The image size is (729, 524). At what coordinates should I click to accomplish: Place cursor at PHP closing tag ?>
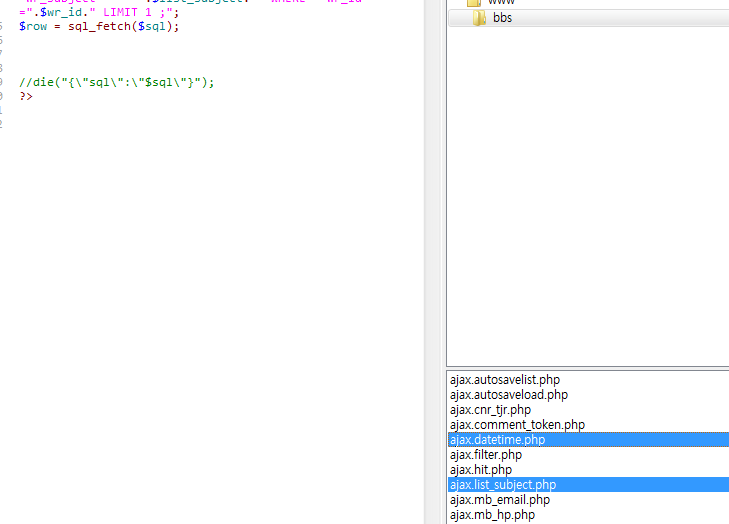(x=26, y=96)
